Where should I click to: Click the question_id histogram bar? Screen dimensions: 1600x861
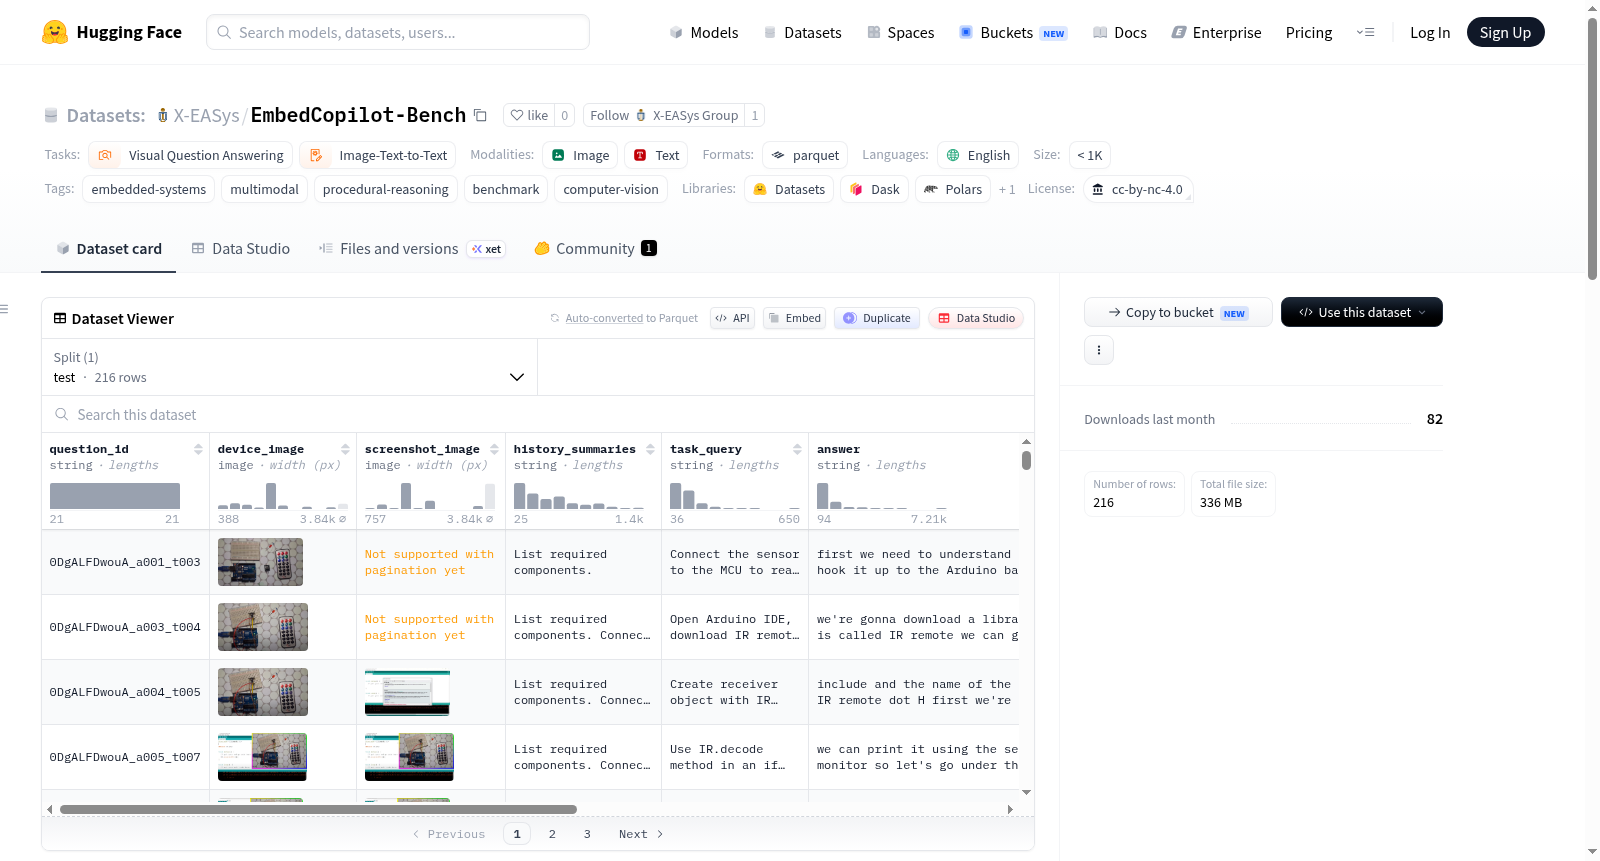(115, 496)
